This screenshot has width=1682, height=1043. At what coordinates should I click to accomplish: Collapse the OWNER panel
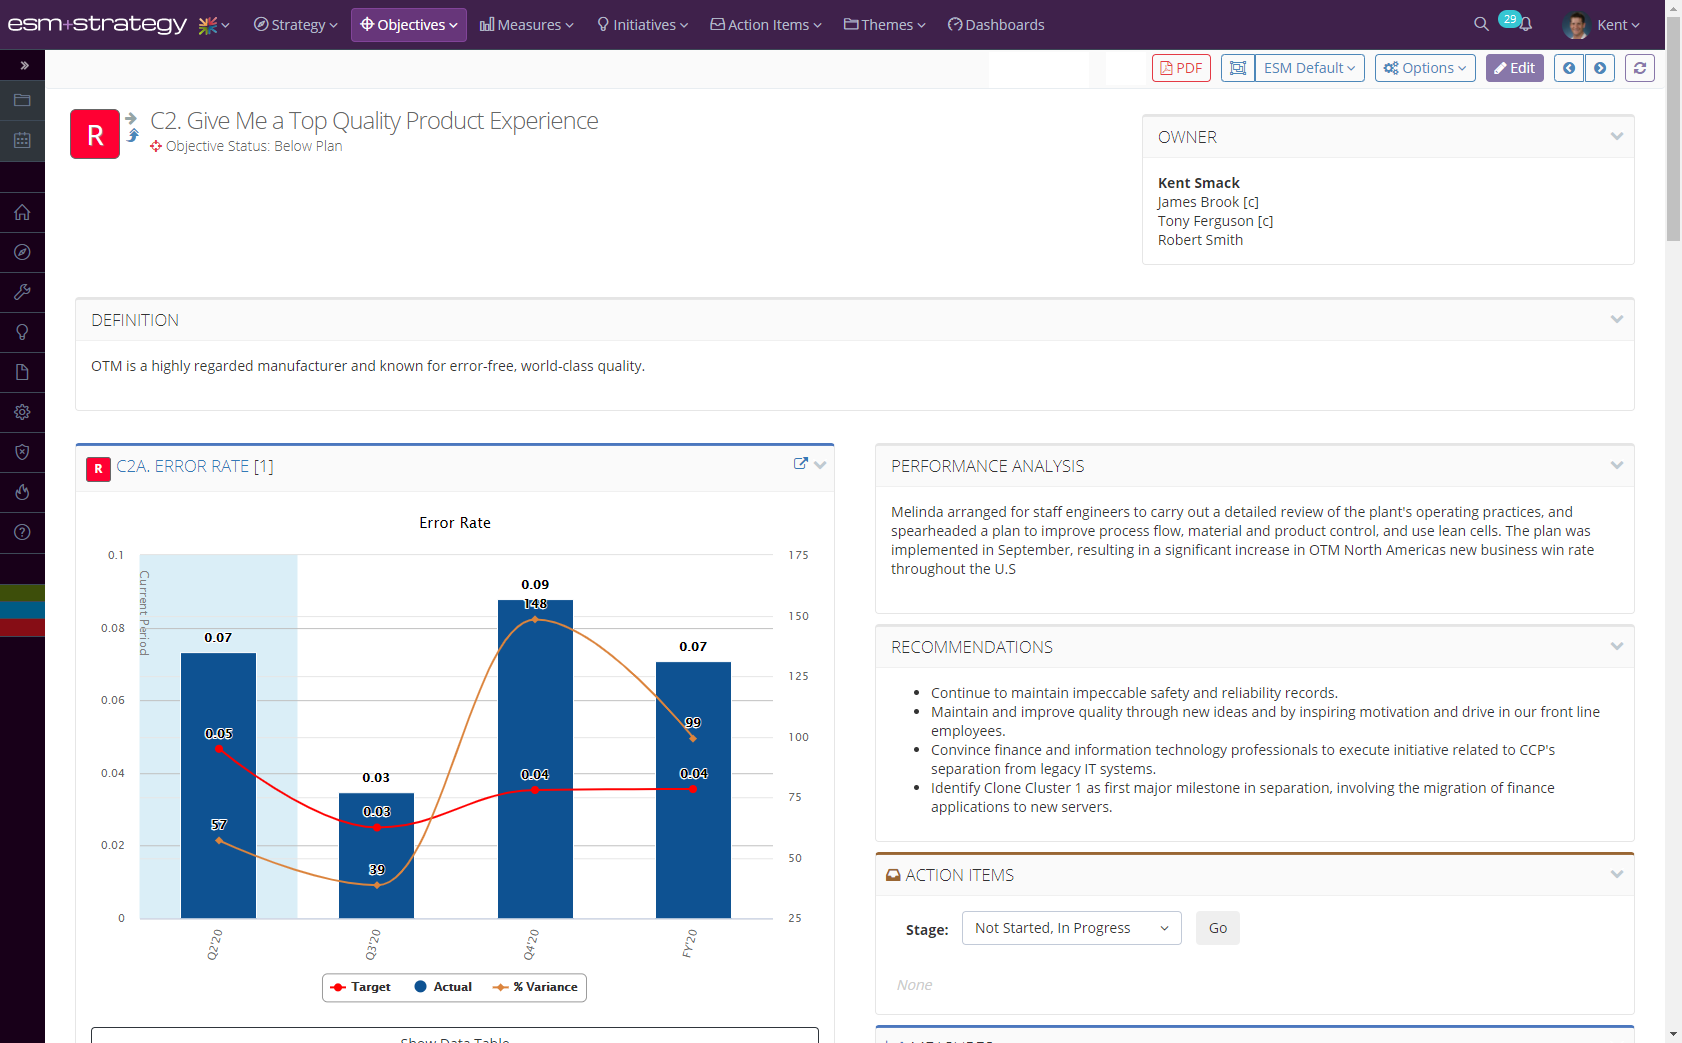pos(1617,136)
